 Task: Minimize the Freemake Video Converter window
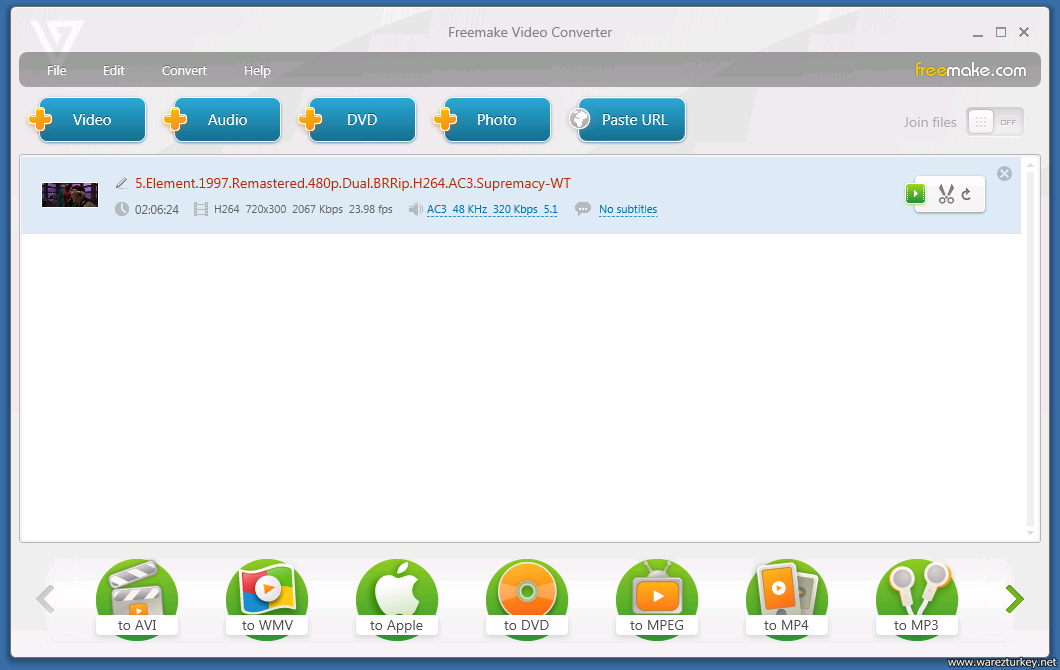[978, 32]
